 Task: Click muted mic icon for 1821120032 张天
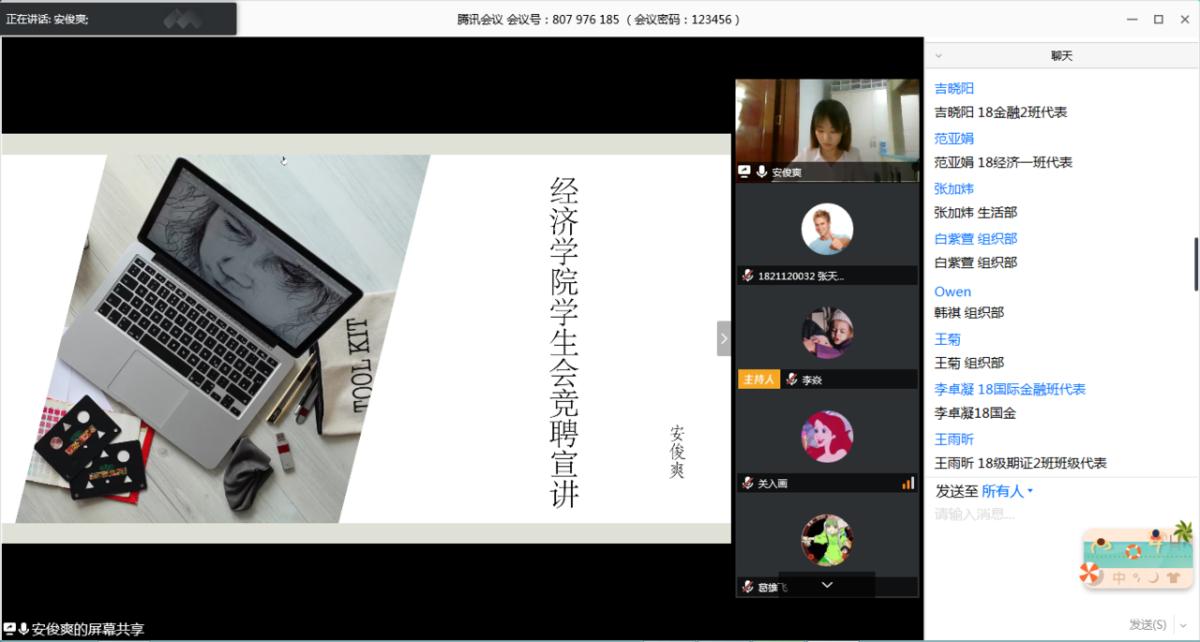[747, 276]
